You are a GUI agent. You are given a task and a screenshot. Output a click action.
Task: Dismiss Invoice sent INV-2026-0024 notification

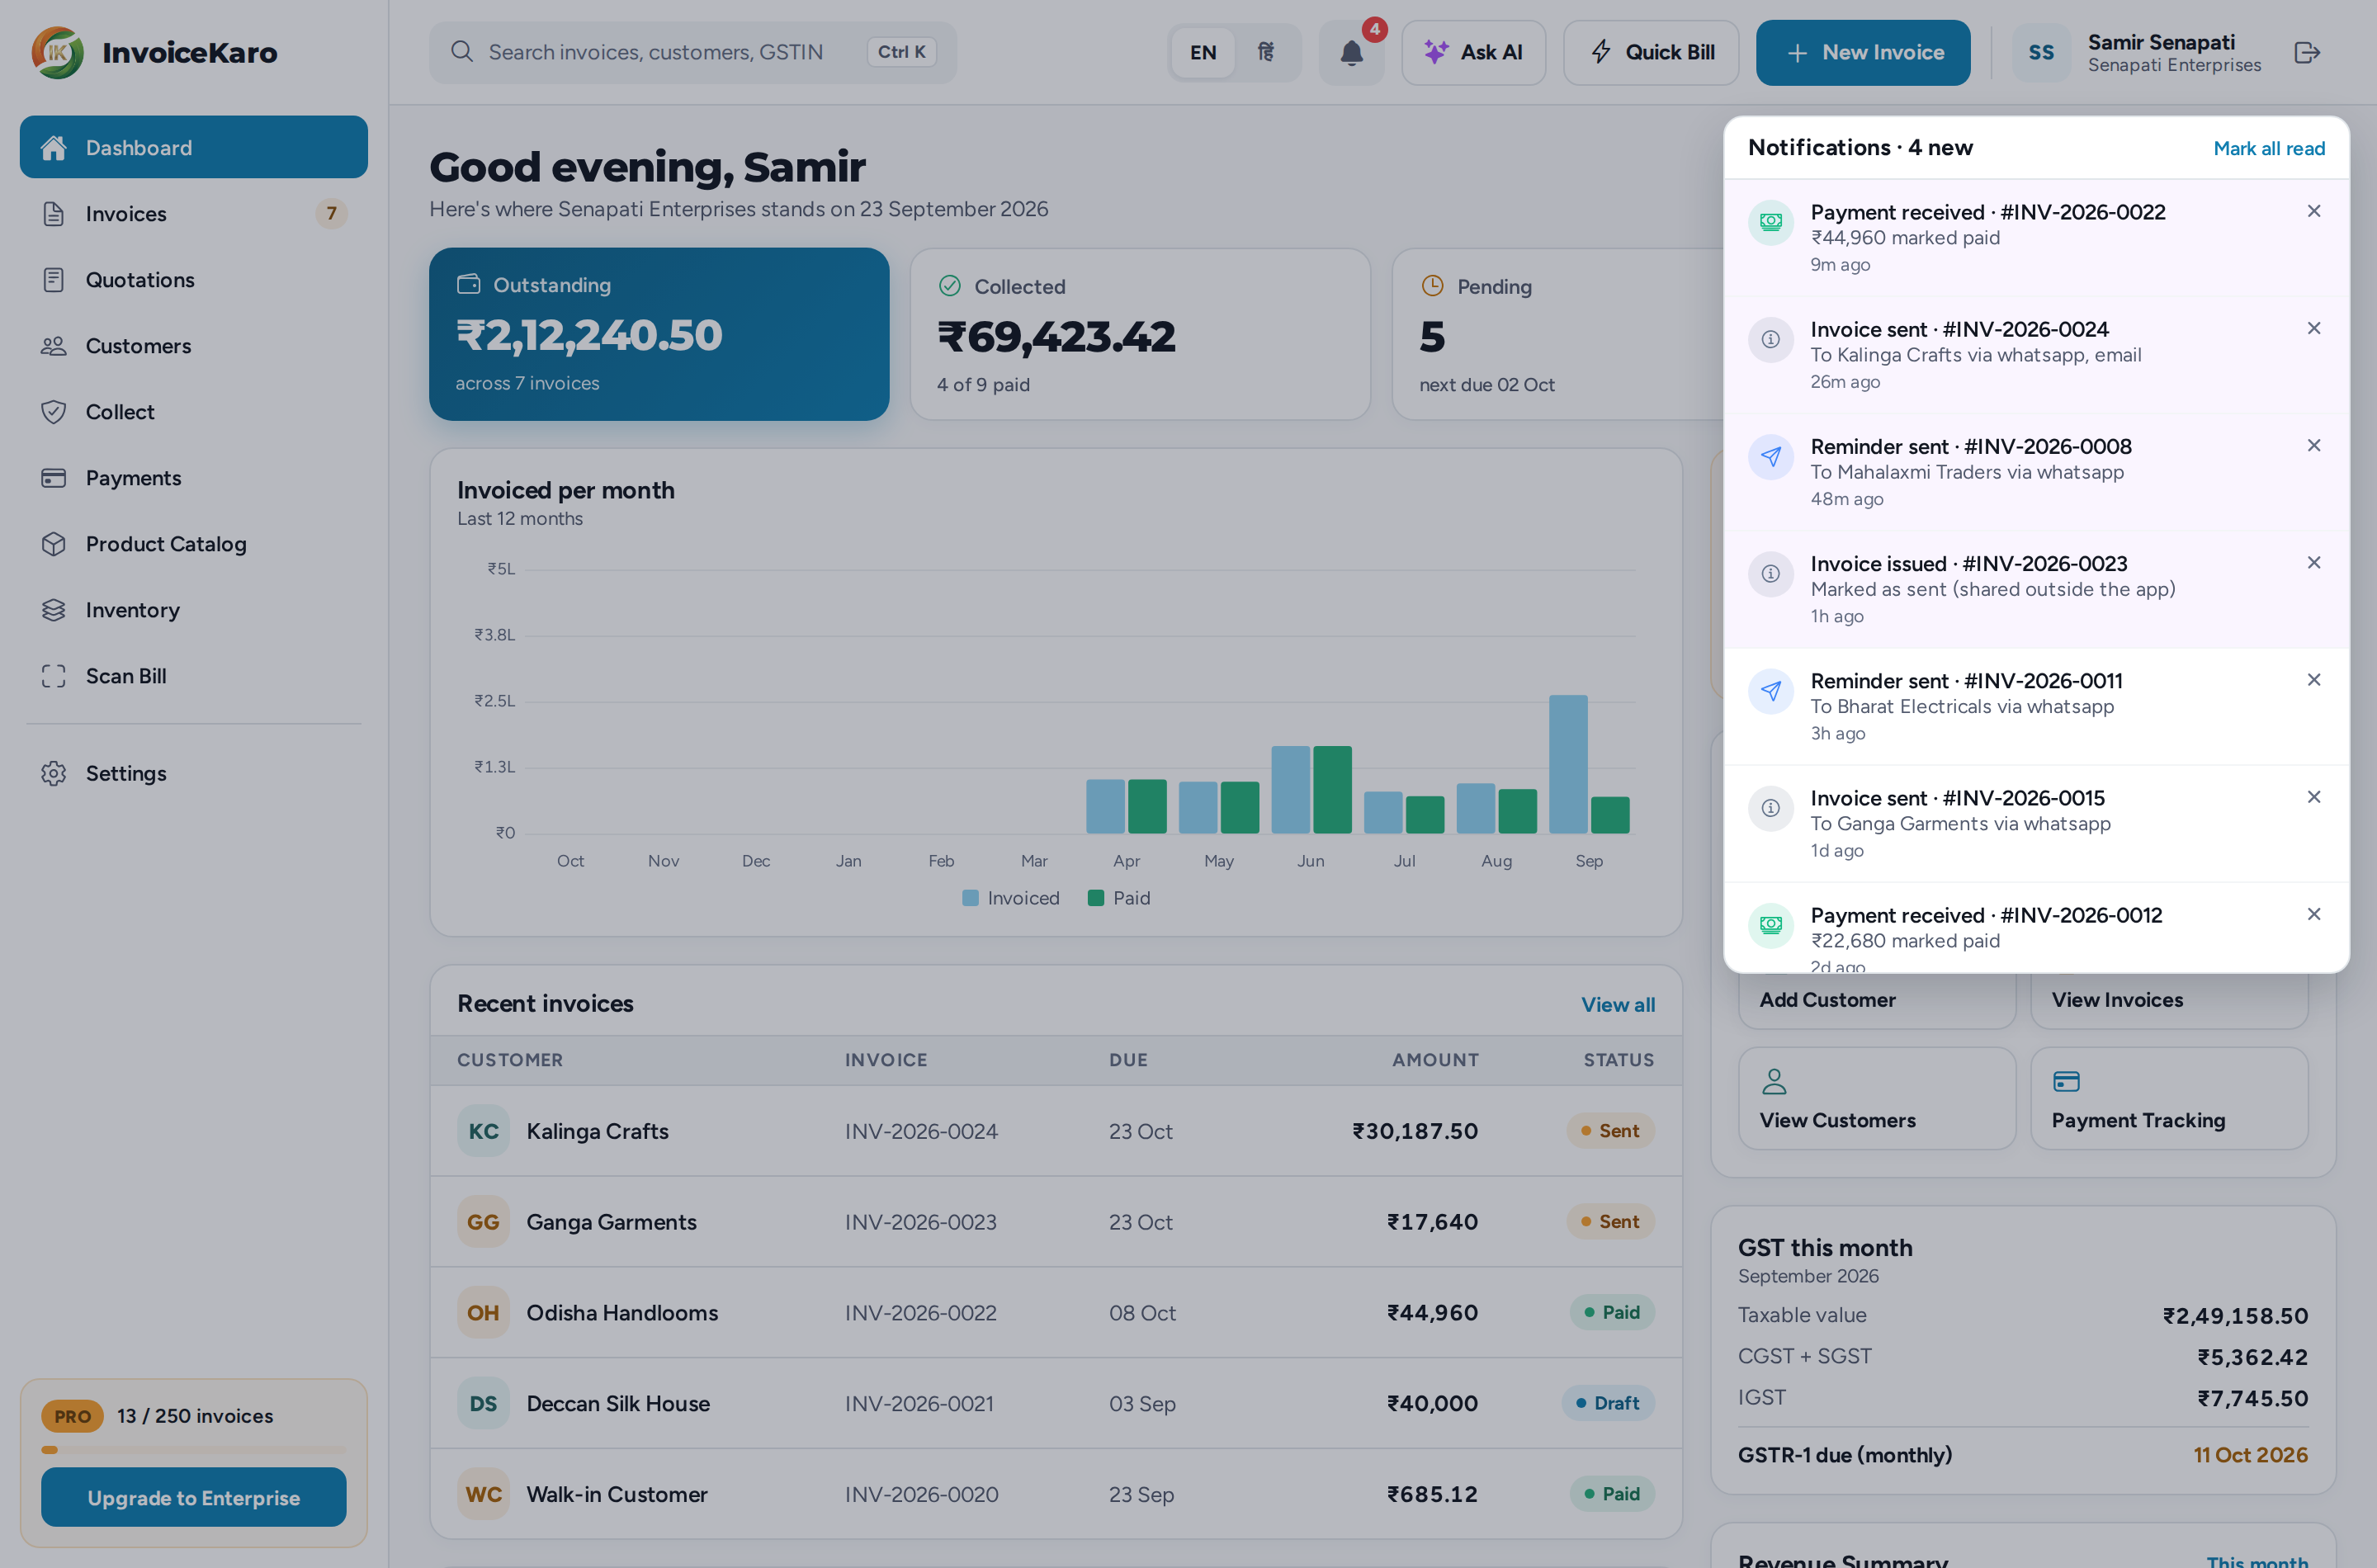(2313, 328)
